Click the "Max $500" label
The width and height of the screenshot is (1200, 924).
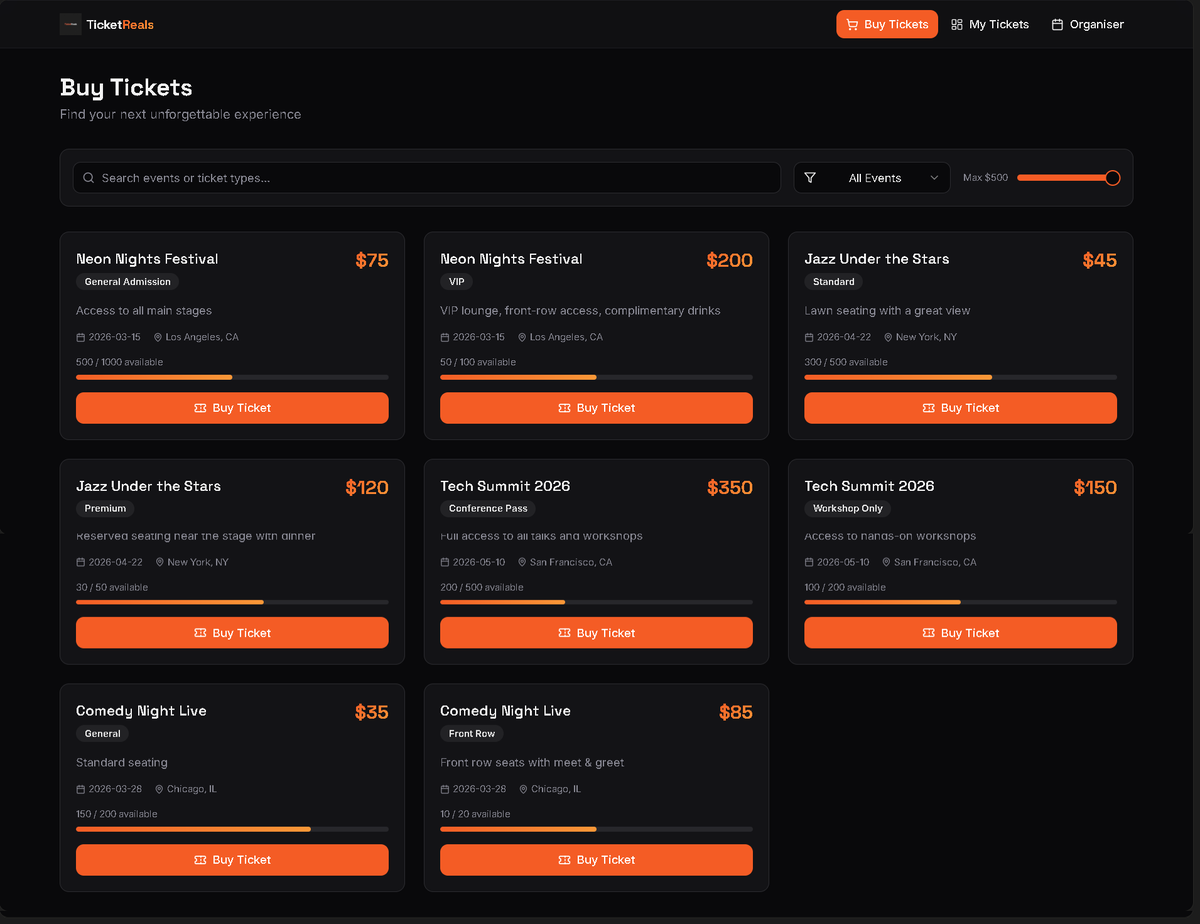pos(986,178)
